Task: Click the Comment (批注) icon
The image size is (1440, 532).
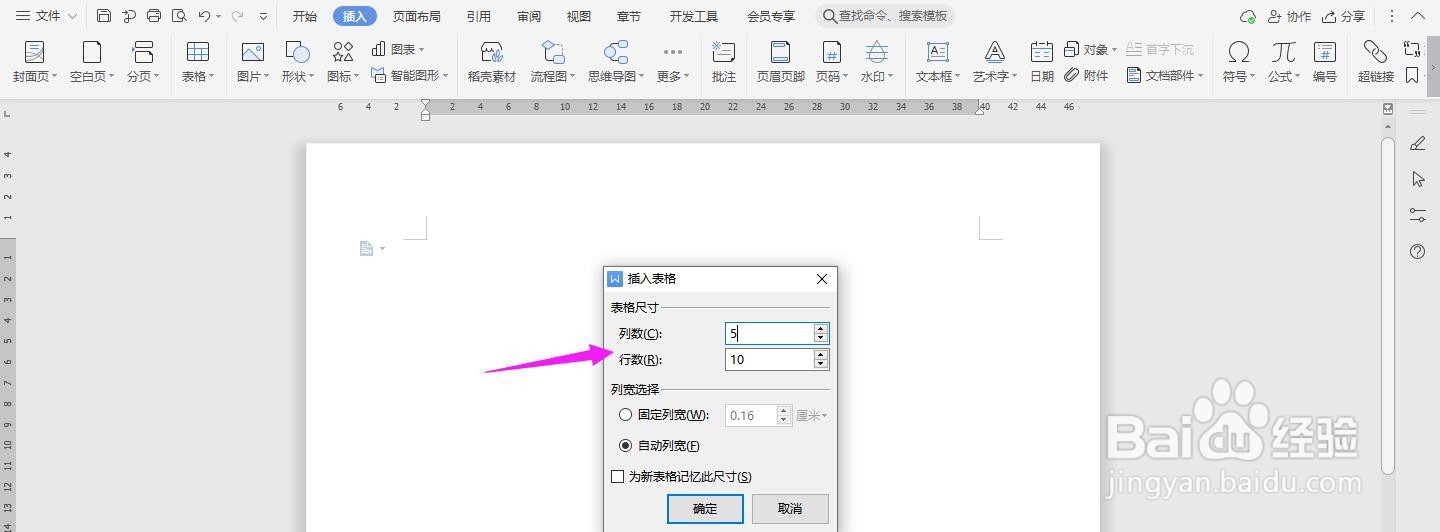Action: pyautogui.click(x=723, y=52)
